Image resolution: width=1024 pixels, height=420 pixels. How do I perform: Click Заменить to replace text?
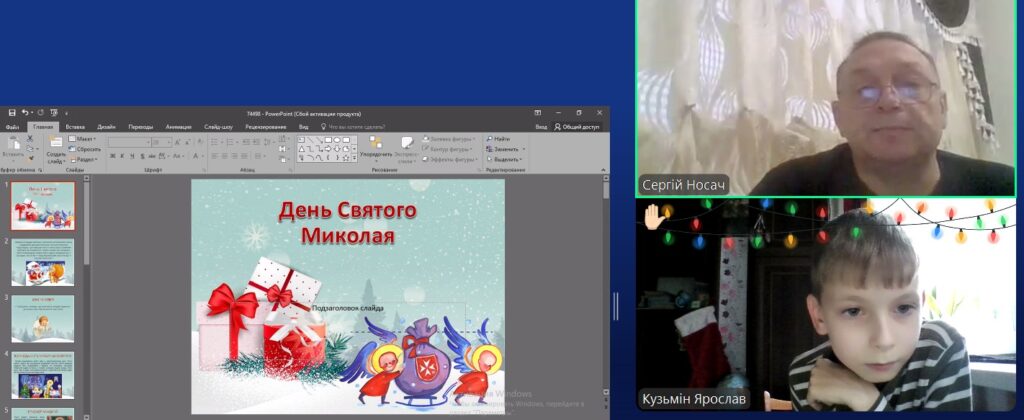point(503,149)
